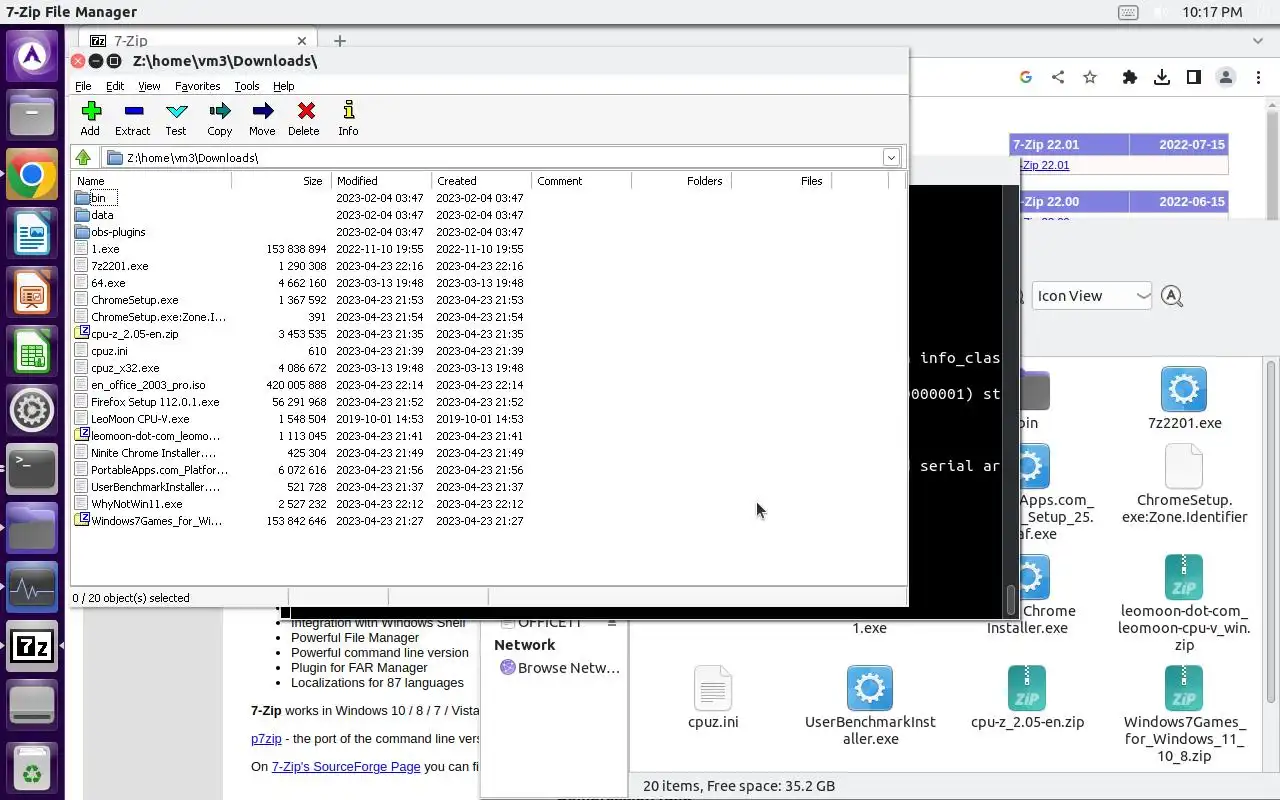The width and height of the screenshot is (1280, 800).
Task: Select LeoMoon CPU-V.exe row
Action: 140,419
